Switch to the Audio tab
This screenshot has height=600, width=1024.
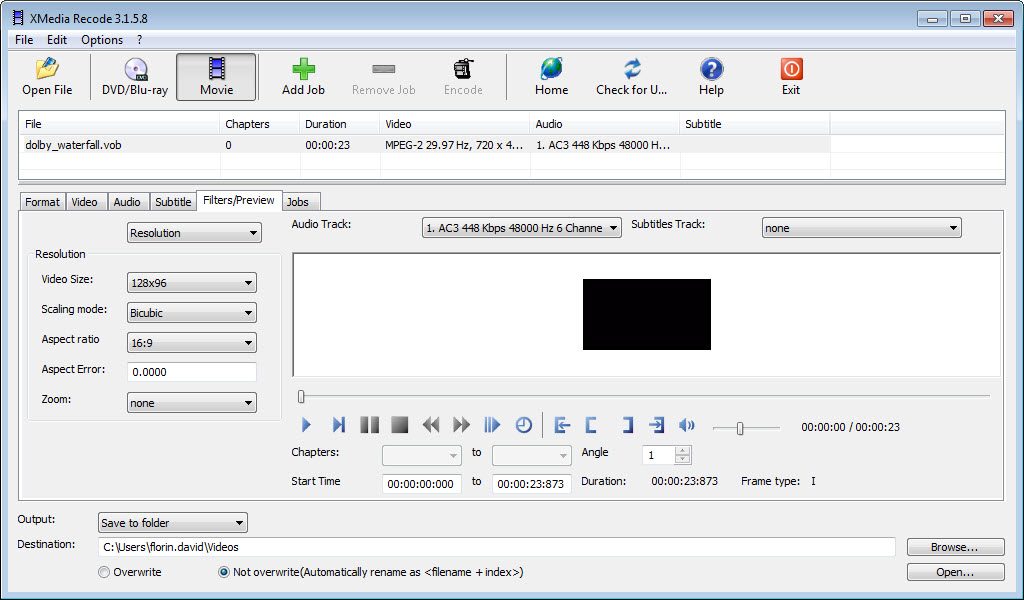coord(127,202)
